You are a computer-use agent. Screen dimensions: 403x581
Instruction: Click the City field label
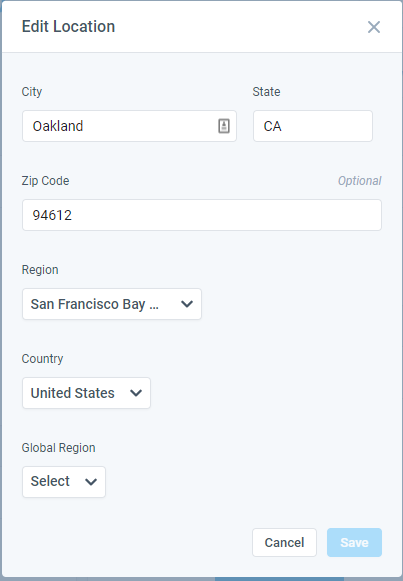(32, 92)
